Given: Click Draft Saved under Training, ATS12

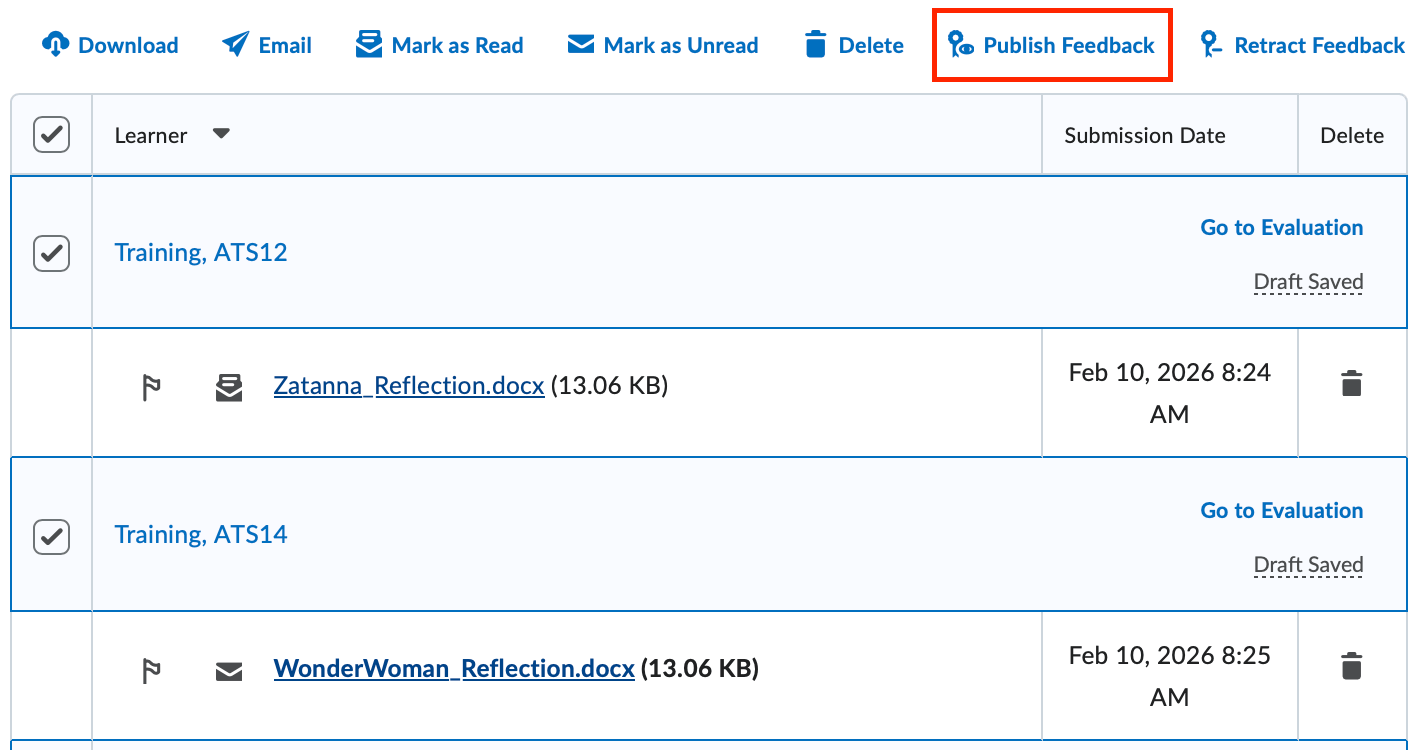Looking at the screenshot, I should coord(1308,282).
